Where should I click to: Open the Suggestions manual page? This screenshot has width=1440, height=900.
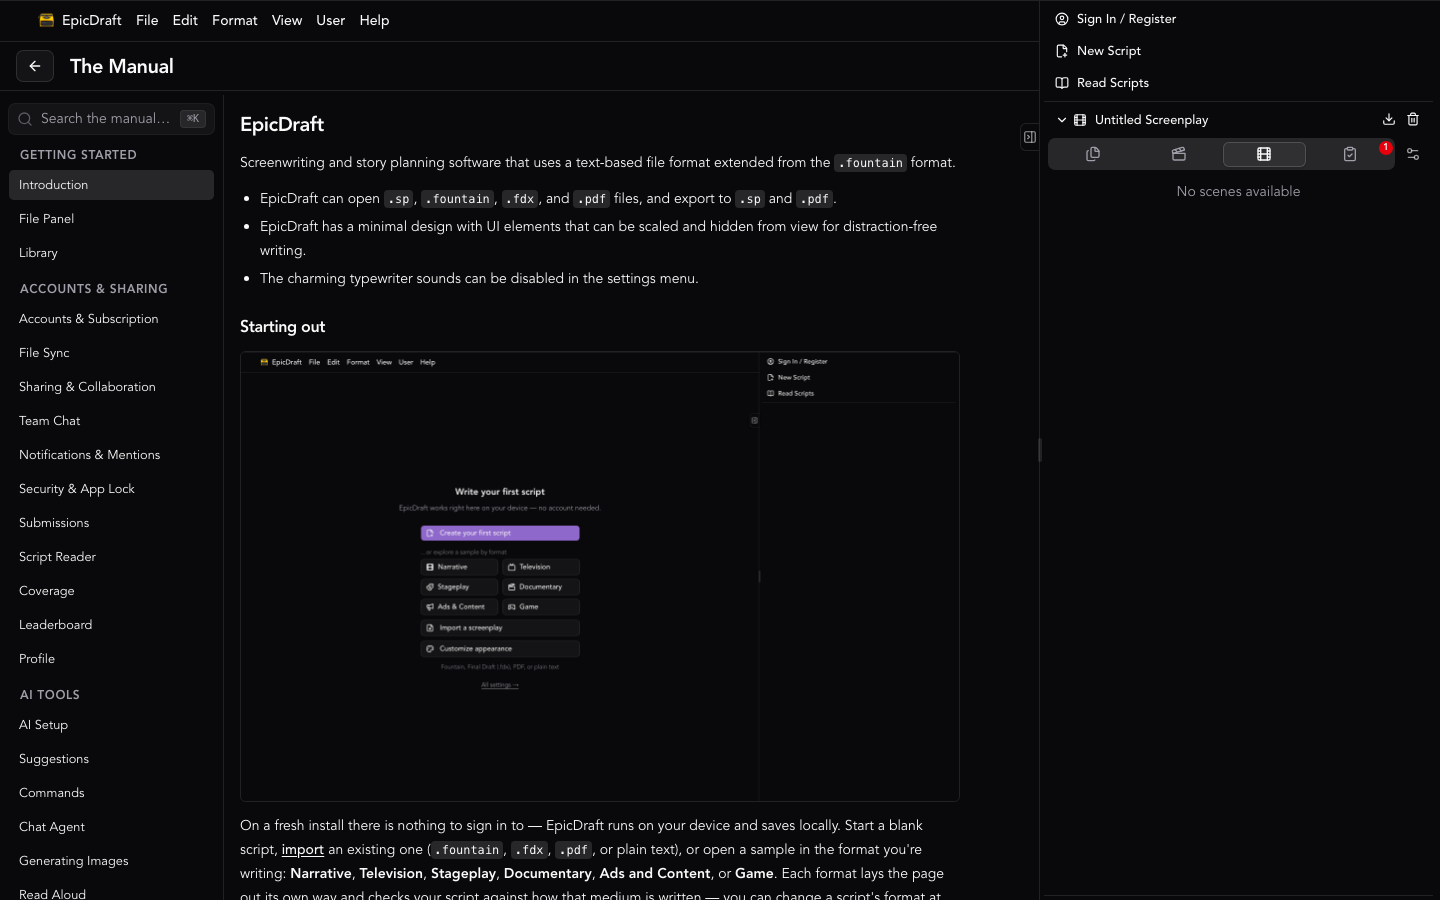pos(111,759)
